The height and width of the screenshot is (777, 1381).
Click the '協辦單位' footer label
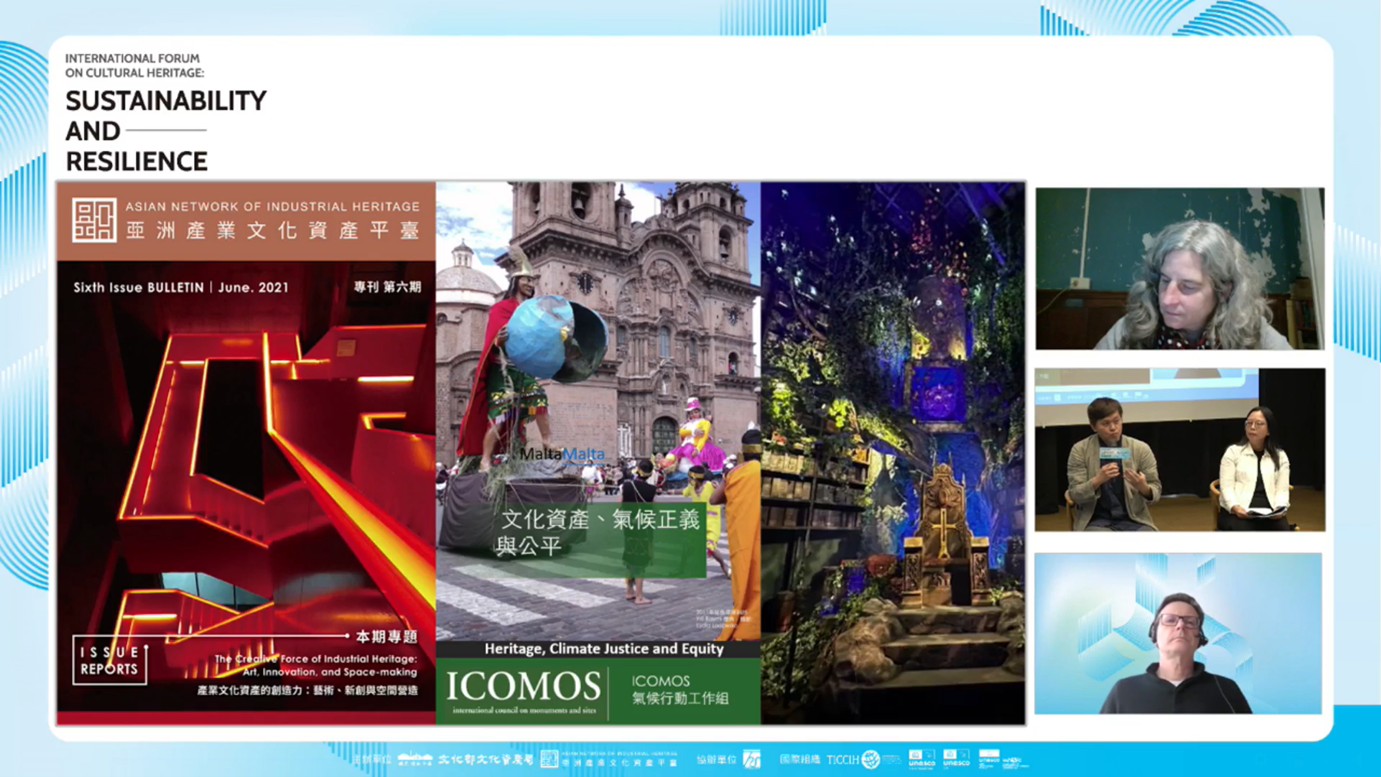[x=715, y=760]
